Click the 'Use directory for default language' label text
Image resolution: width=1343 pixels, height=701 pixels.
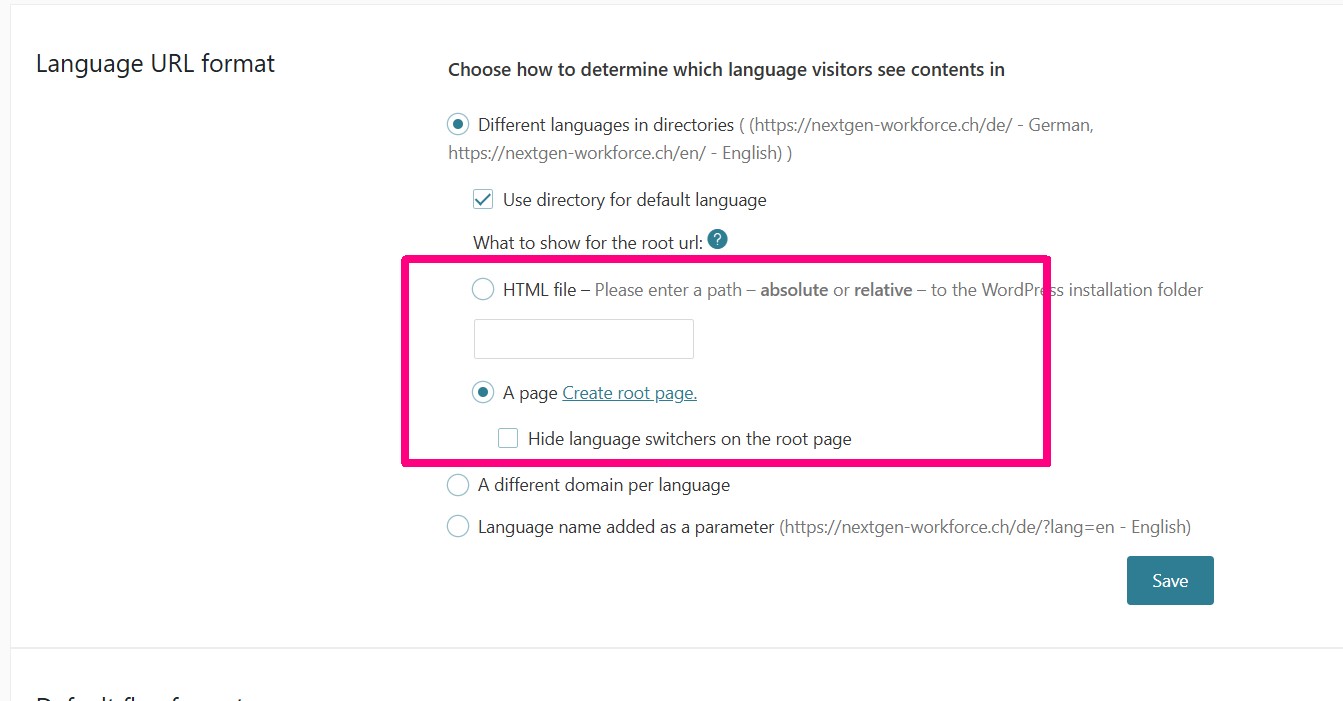(634, 200)
